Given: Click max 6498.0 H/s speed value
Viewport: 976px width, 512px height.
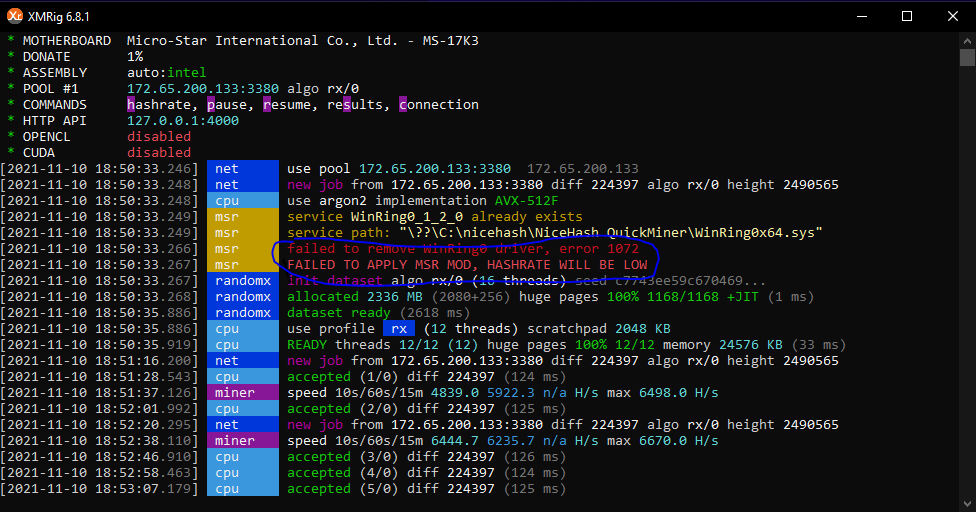Looking at the screenshot, I should [x=662, y=393].
